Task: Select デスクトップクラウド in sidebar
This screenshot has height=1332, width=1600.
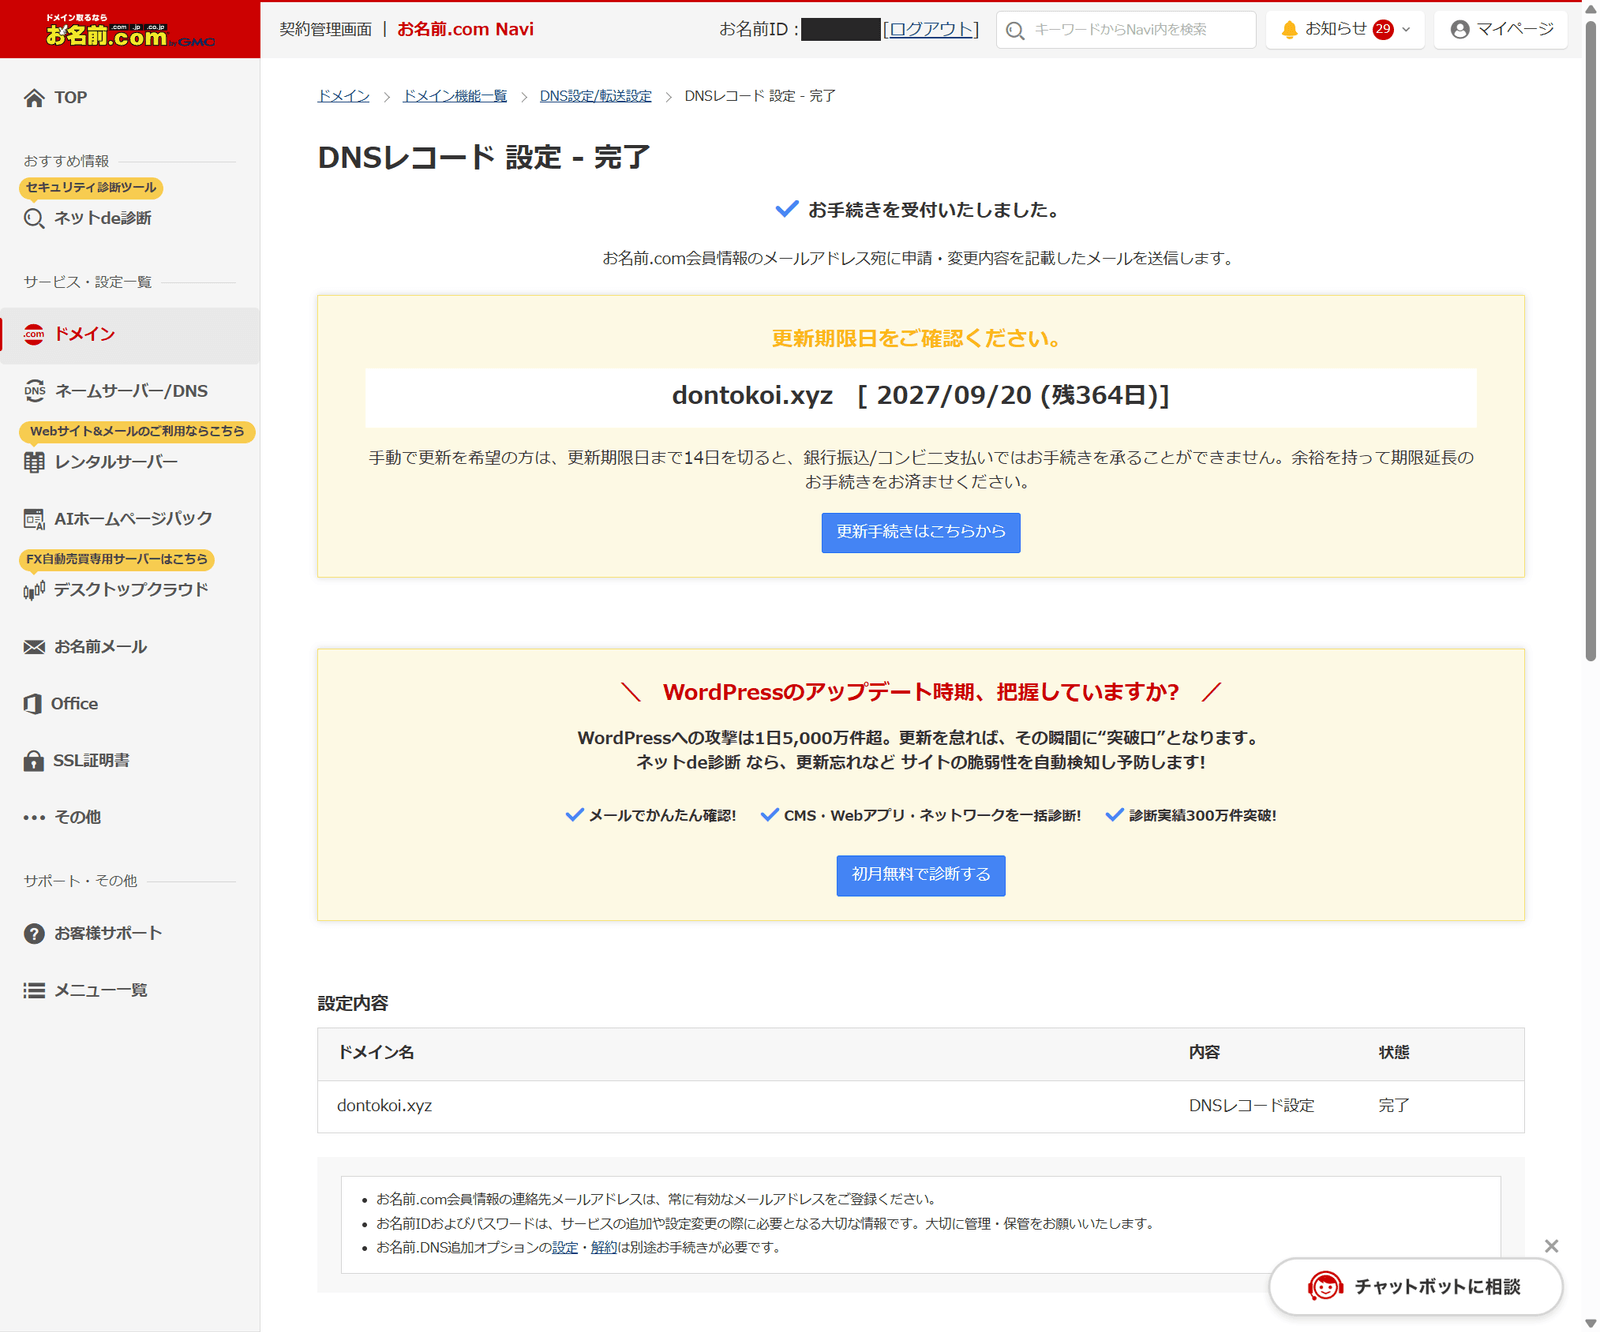Action: coord(130,590)
